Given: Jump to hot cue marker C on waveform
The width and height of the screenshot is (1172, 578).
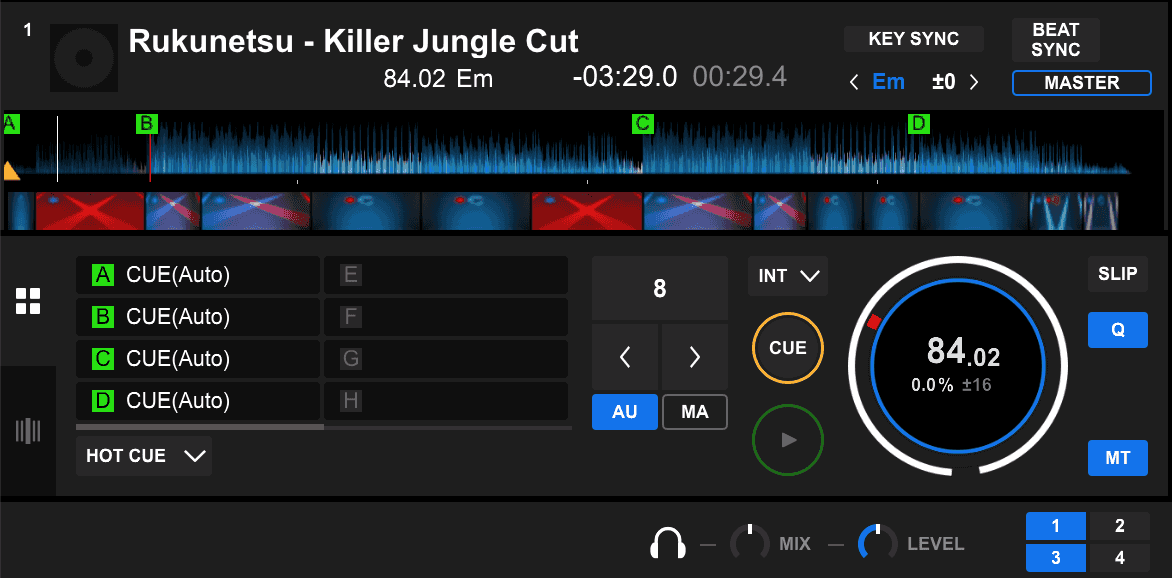Looking at the screenshot, I should 642,124.
